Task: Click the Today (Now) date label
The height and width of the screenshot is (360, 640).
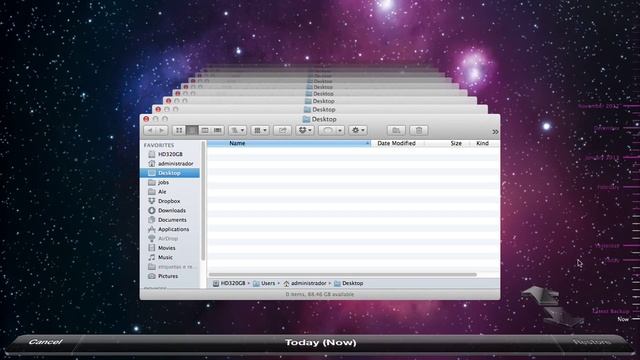Action: coord(320,342)
